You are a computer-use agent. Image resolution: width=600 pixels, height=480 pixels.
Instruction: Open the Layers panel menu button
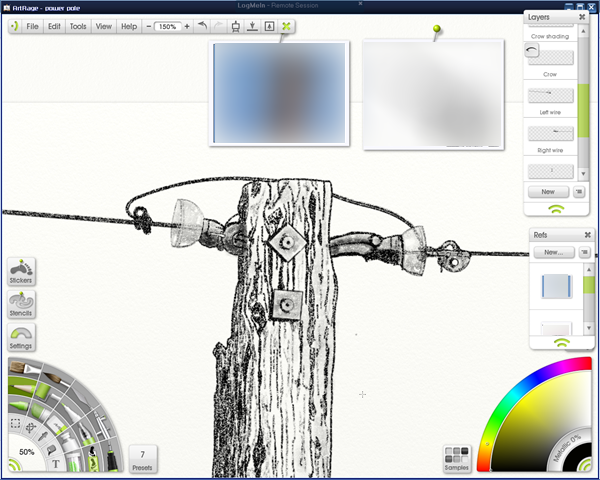[x=579, y=192]
